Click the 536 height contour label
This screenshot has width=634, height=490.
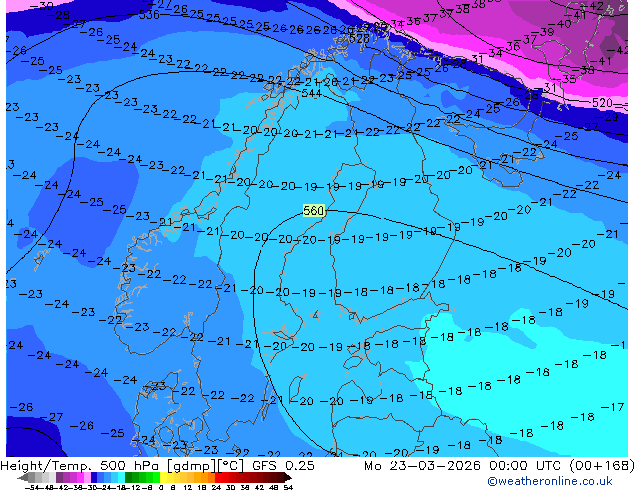149,15
